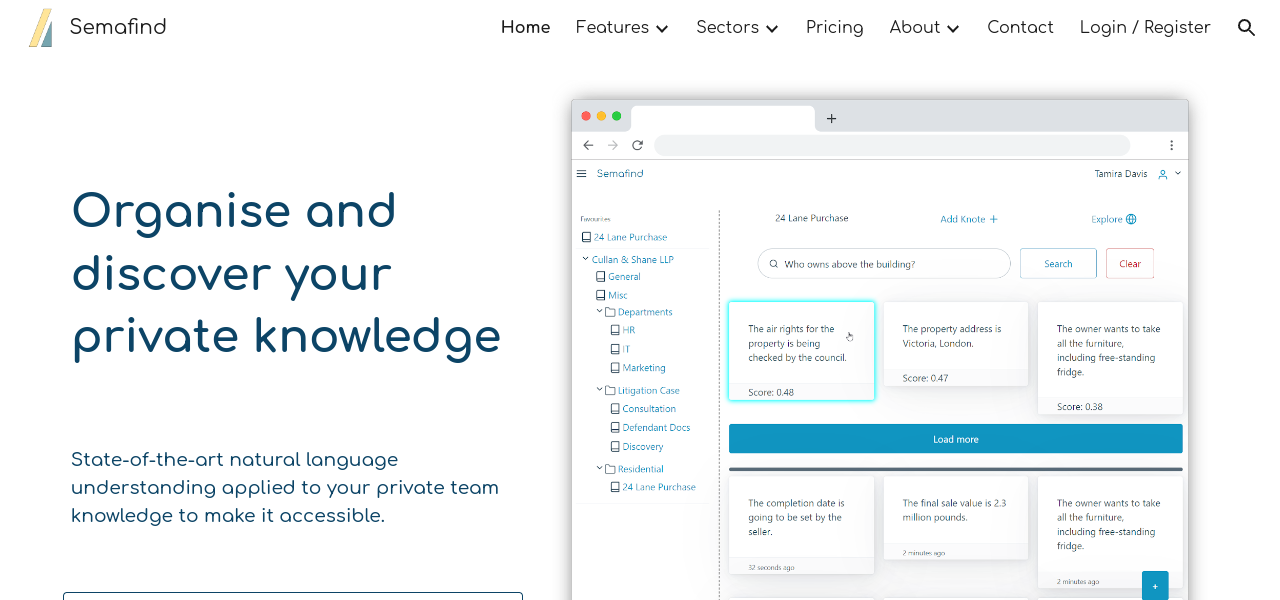Open the Sectors dropdown menu
The image size is (1280, 600).
pyautogui.click(x=737, y=28)
